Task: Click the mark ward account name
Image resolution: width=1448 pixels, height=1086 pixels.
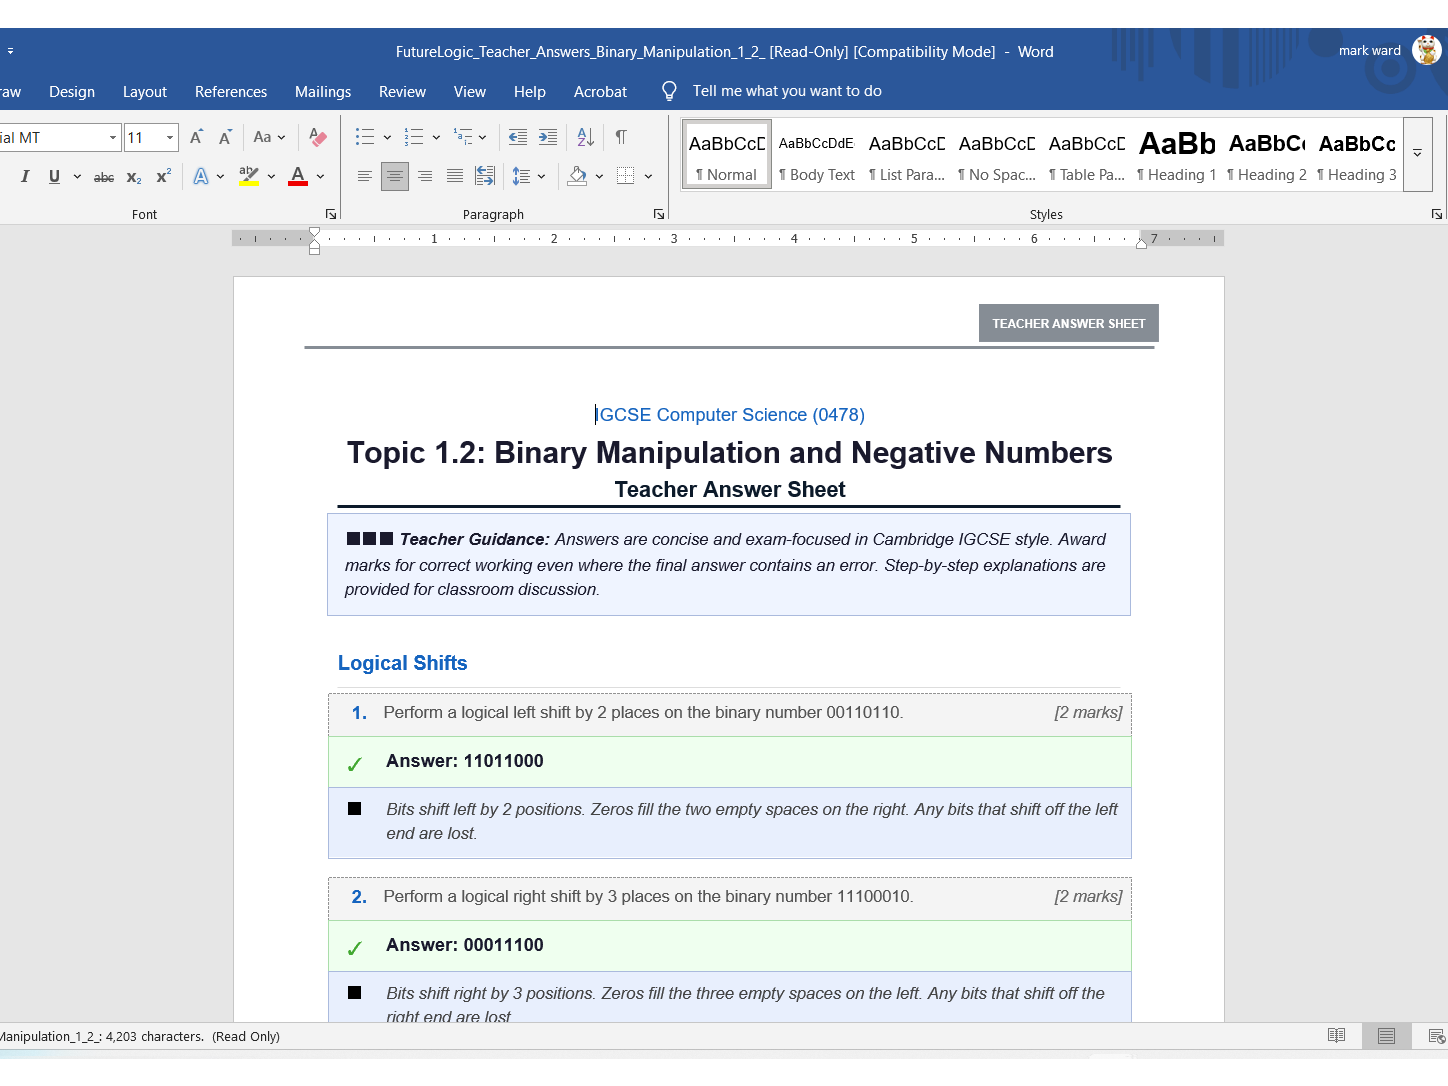Action: [x=1370, y=50]
